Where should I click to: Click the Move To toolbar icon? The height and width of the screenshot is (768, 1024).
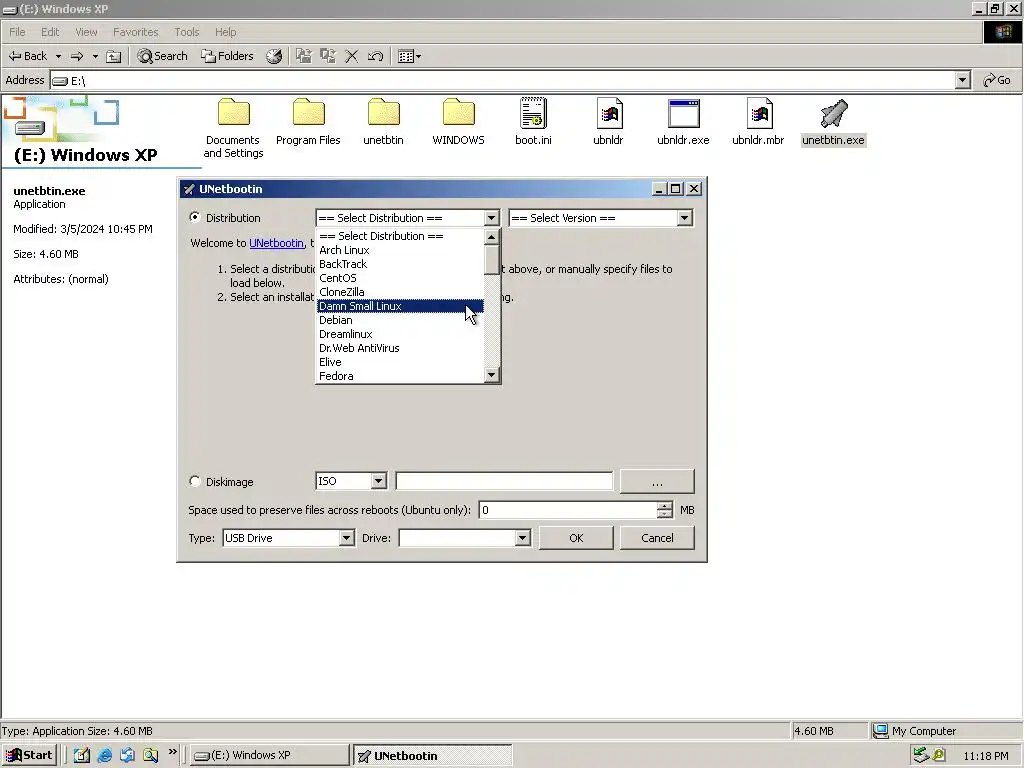coord(304,56)
